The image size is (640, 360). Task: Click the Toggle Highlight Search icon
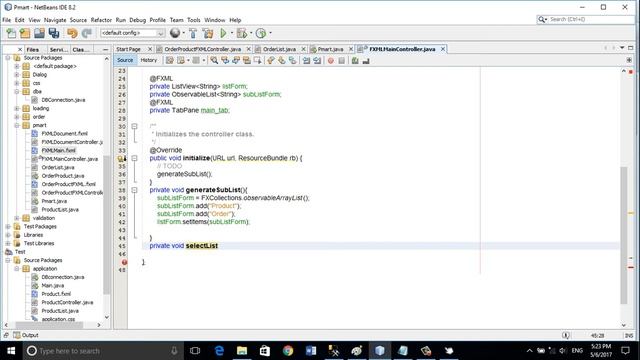coord(247,60)
